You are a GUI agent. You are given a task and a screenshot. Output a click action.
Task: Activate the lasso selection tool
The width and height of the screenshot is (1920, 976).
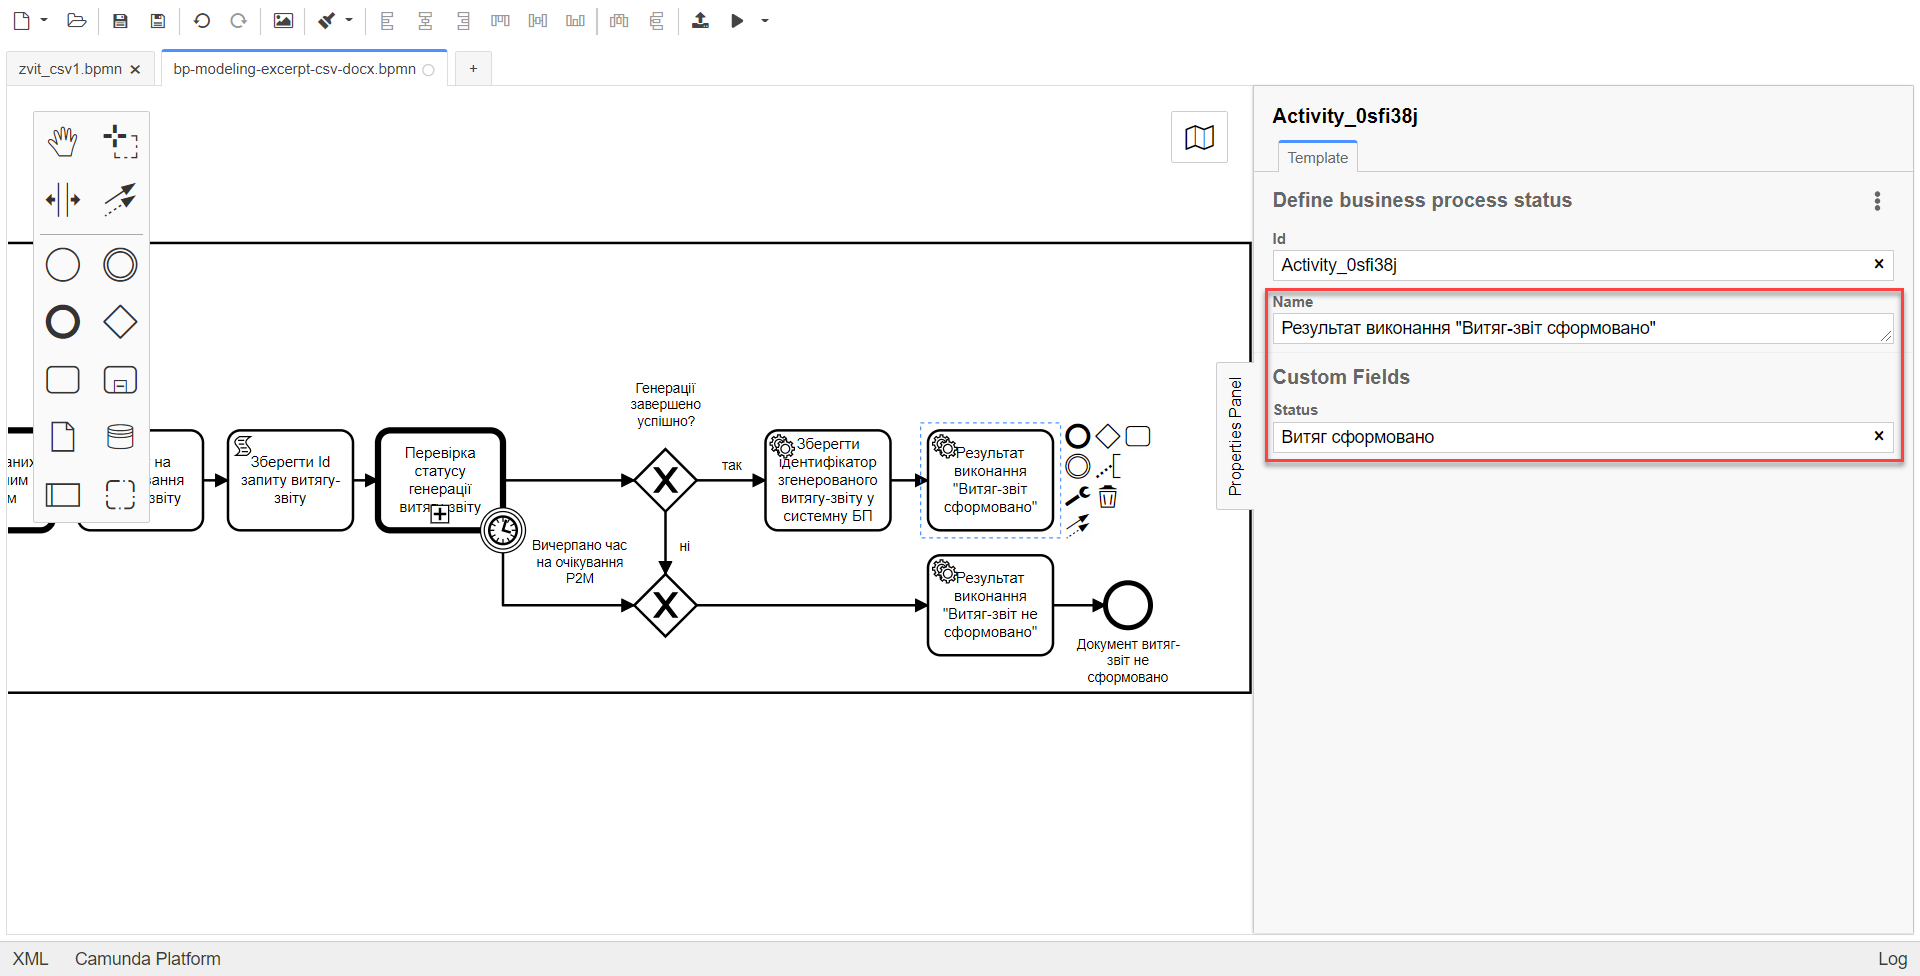(x=120, y=142)
